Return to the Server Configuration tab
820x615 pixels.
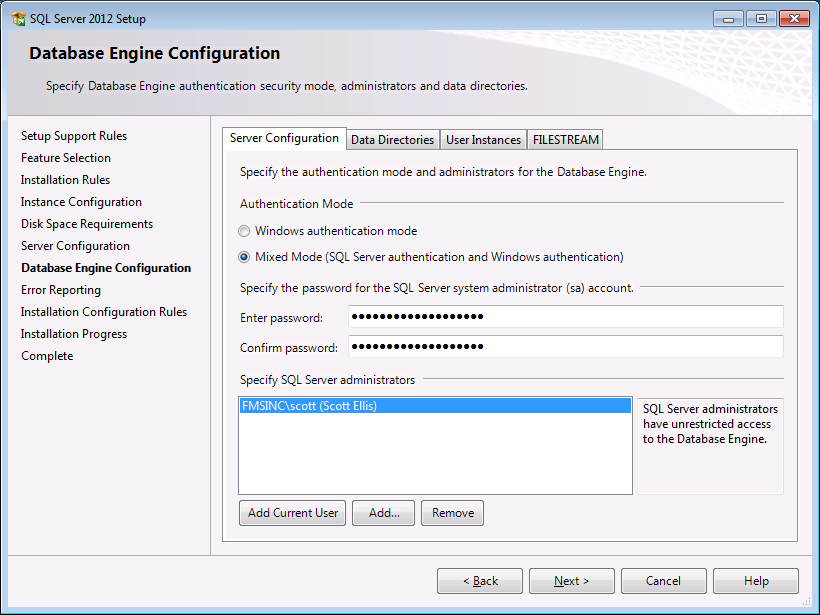[x=284, y=139]
